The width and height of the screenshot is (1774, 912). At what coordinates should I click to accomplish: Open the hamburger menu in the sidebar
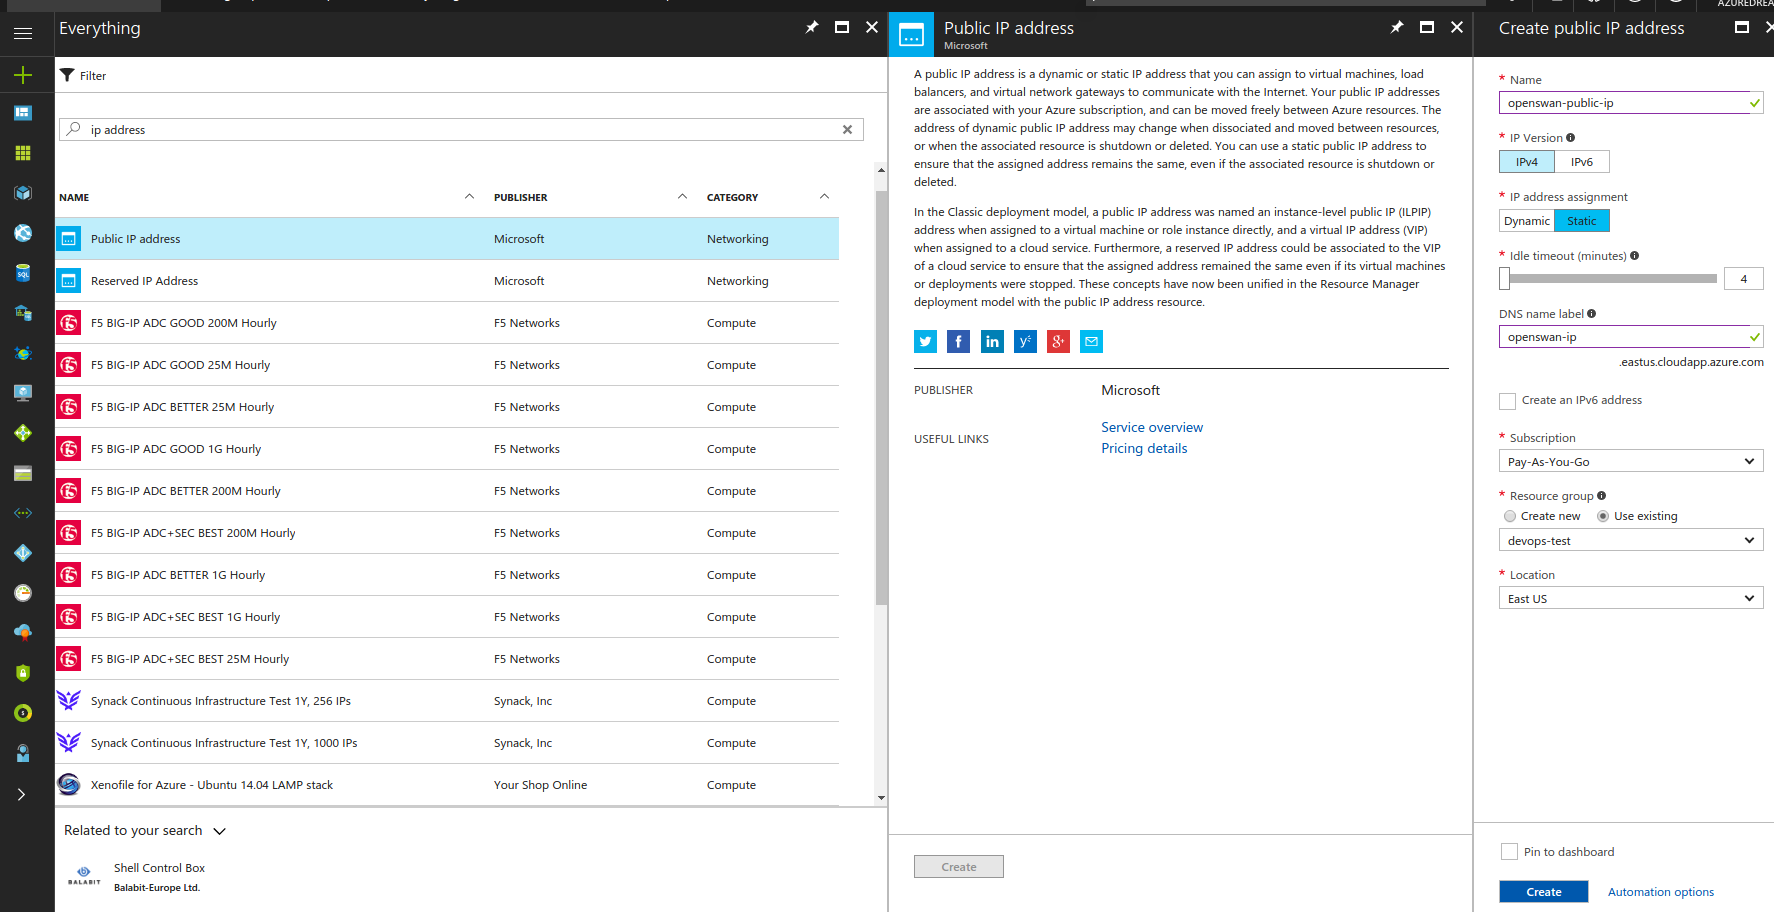(x=23, y=33)
